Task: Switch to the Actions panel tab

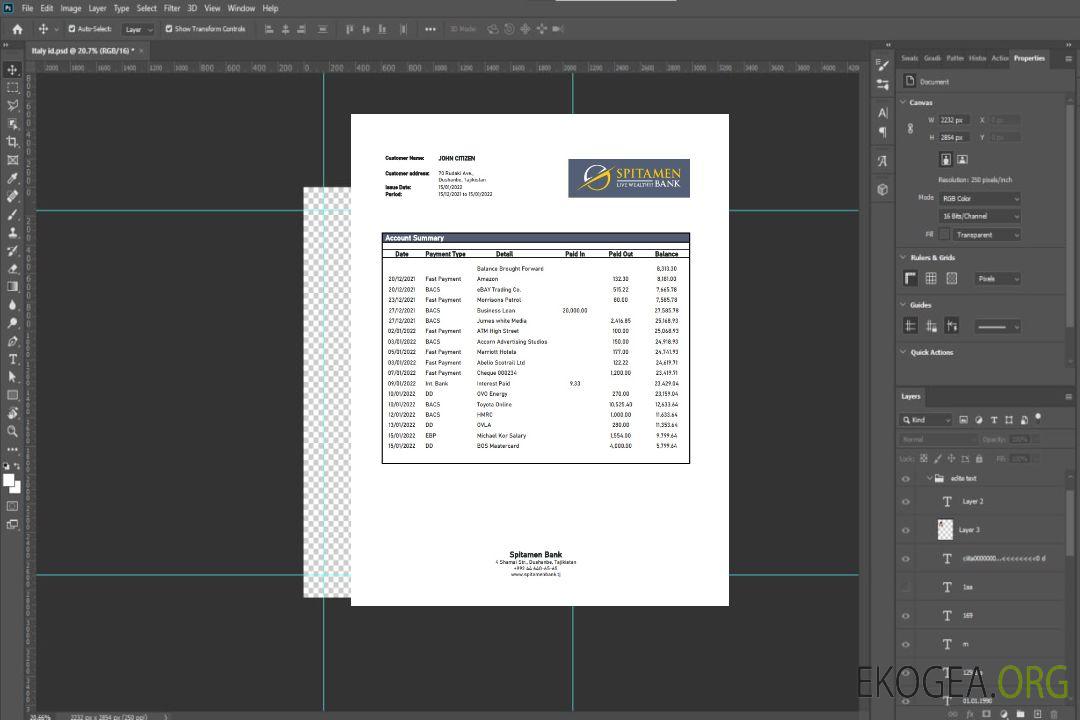Action: coord(999,58)
